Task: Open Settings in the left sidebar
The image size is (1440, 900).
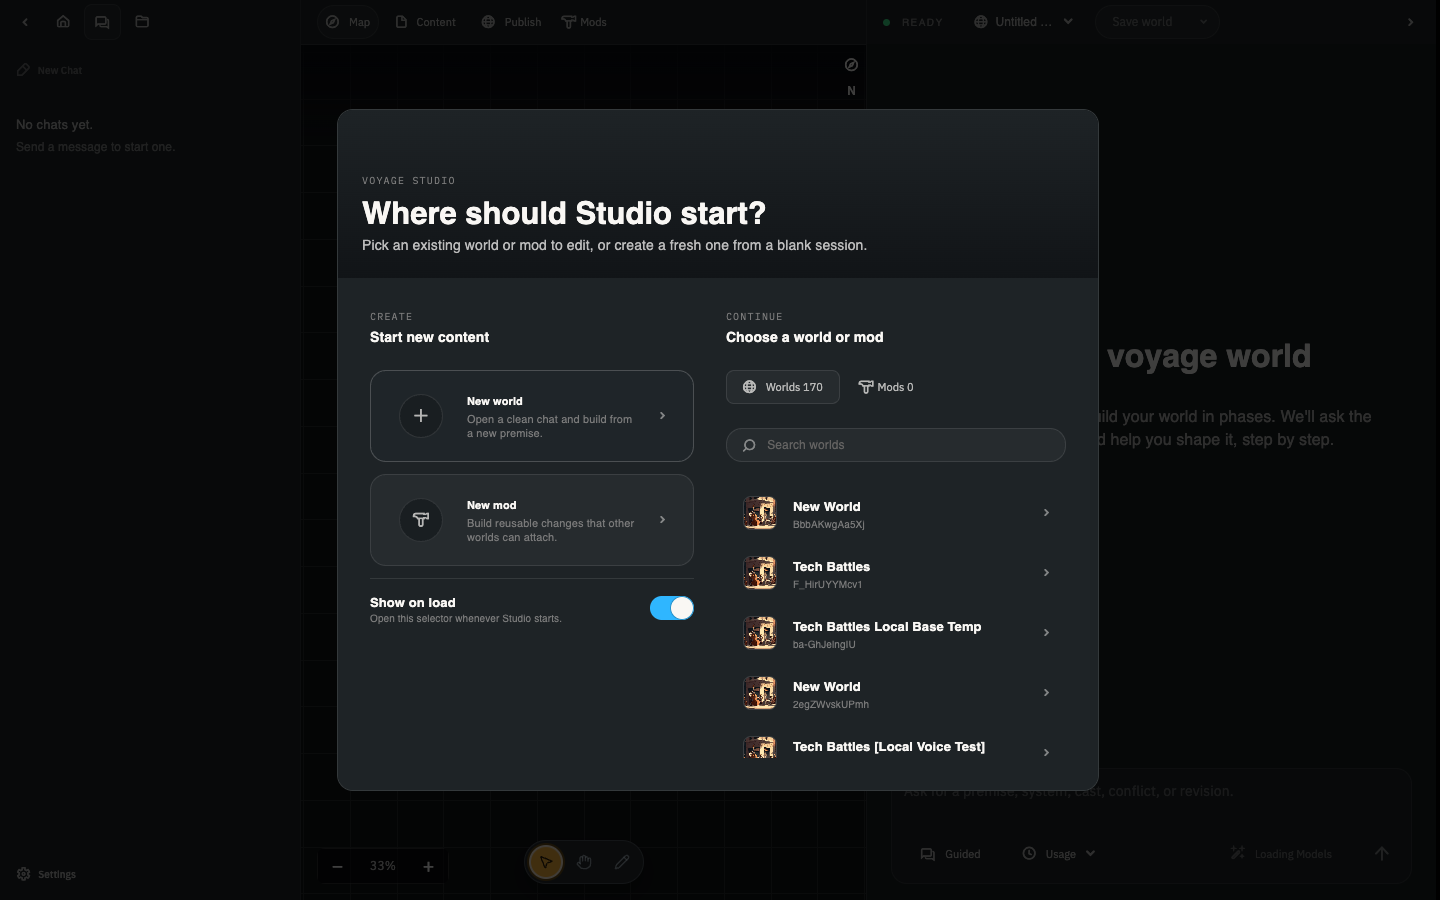Action: tap(47, 874)
